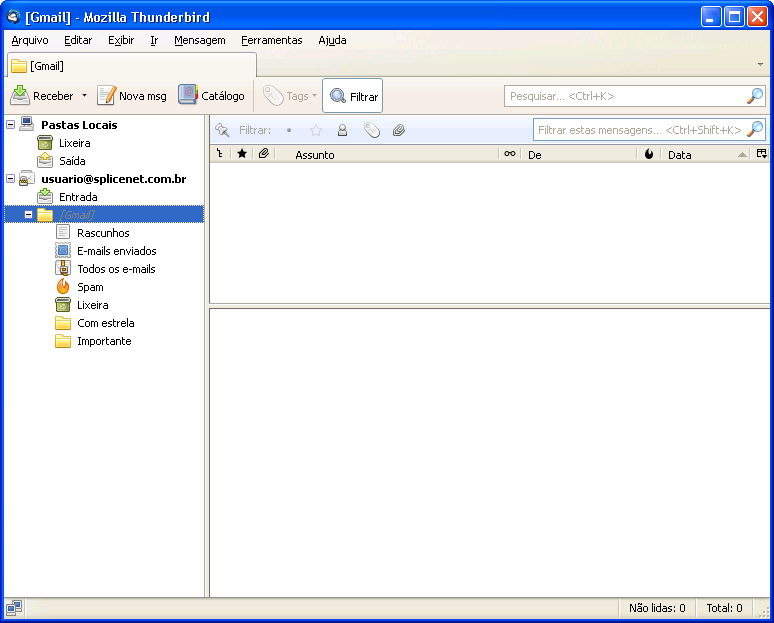Toggle pin to keep filters applied
The image size is (774, 623).
click(222, 130)
